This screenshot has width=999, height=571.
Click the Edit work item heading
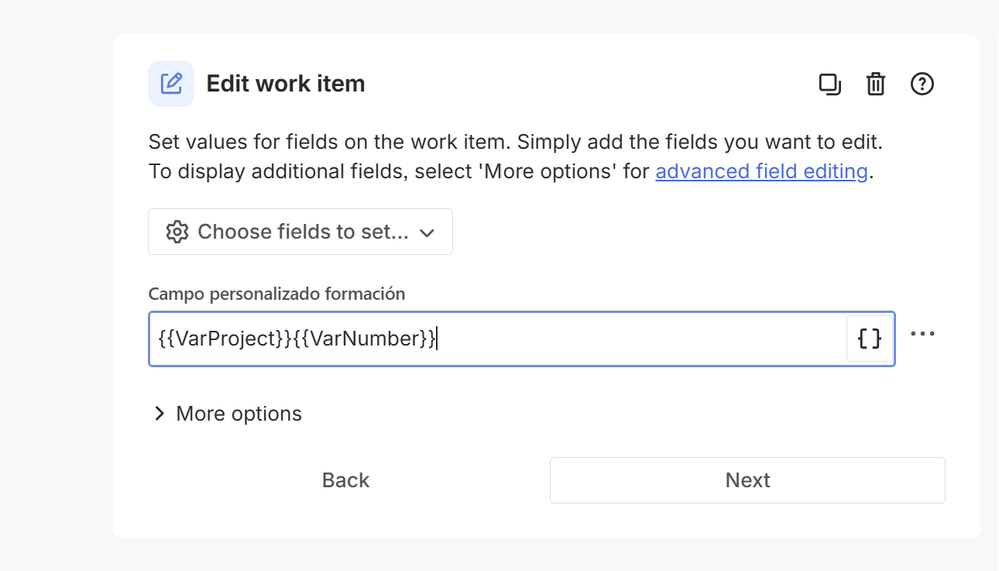(x=285, y=83)
